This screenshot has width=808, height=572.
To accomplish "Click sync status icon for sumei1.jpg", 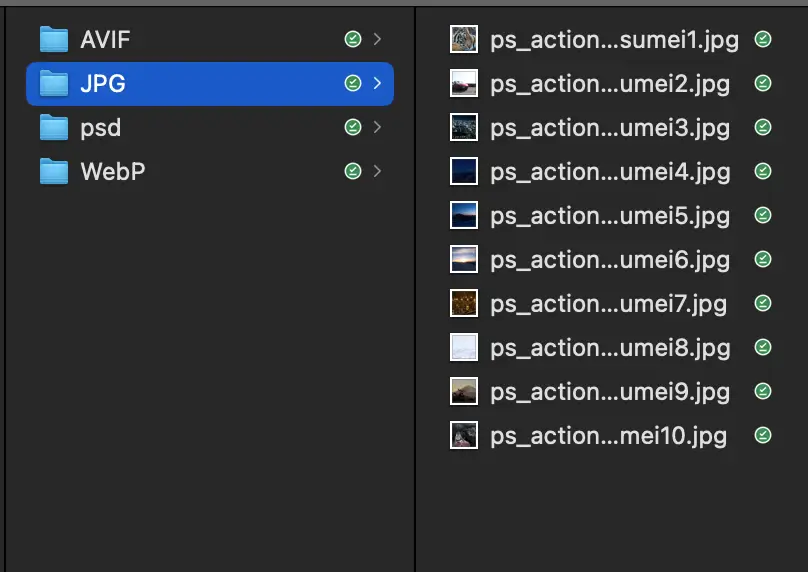I will 763,40.
